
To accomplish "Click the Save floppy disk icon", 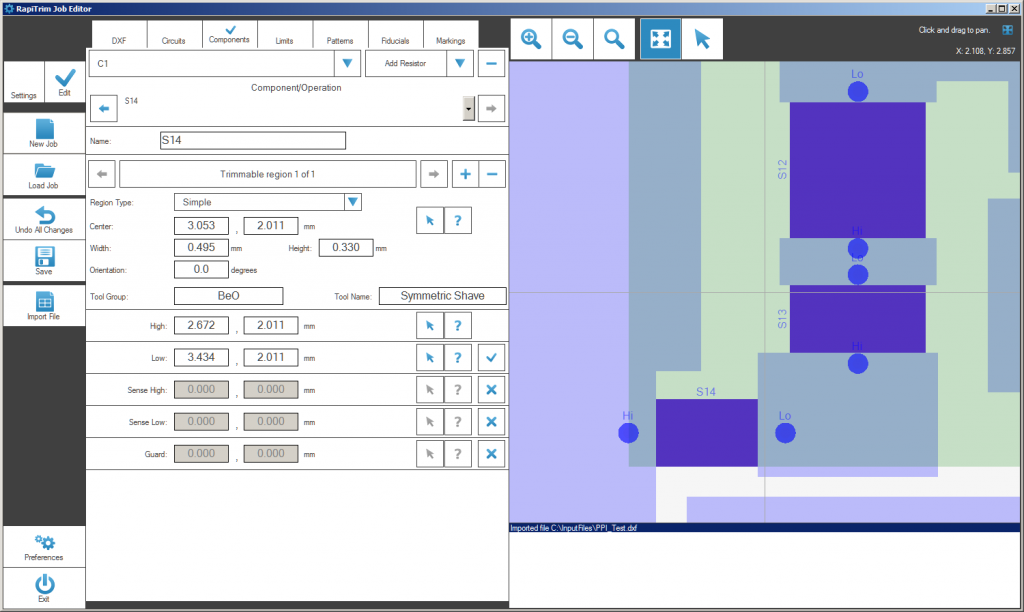I will click(43, 260).
